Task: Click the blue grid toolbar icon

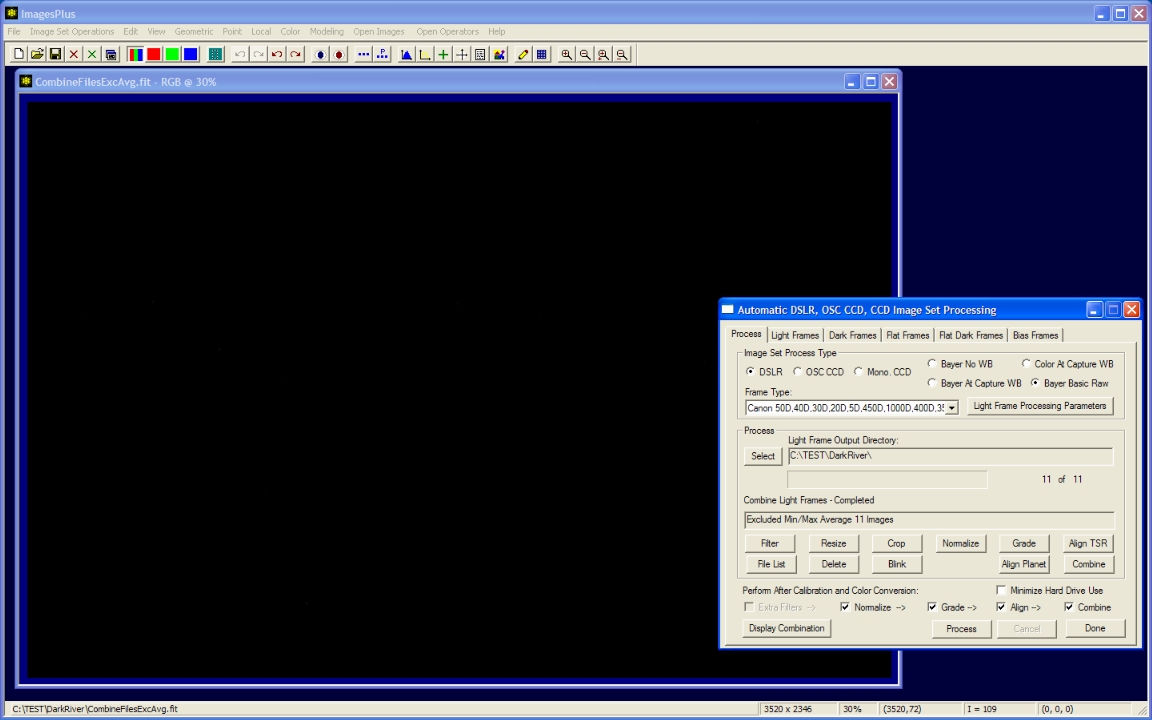Action: pos(541,54)
